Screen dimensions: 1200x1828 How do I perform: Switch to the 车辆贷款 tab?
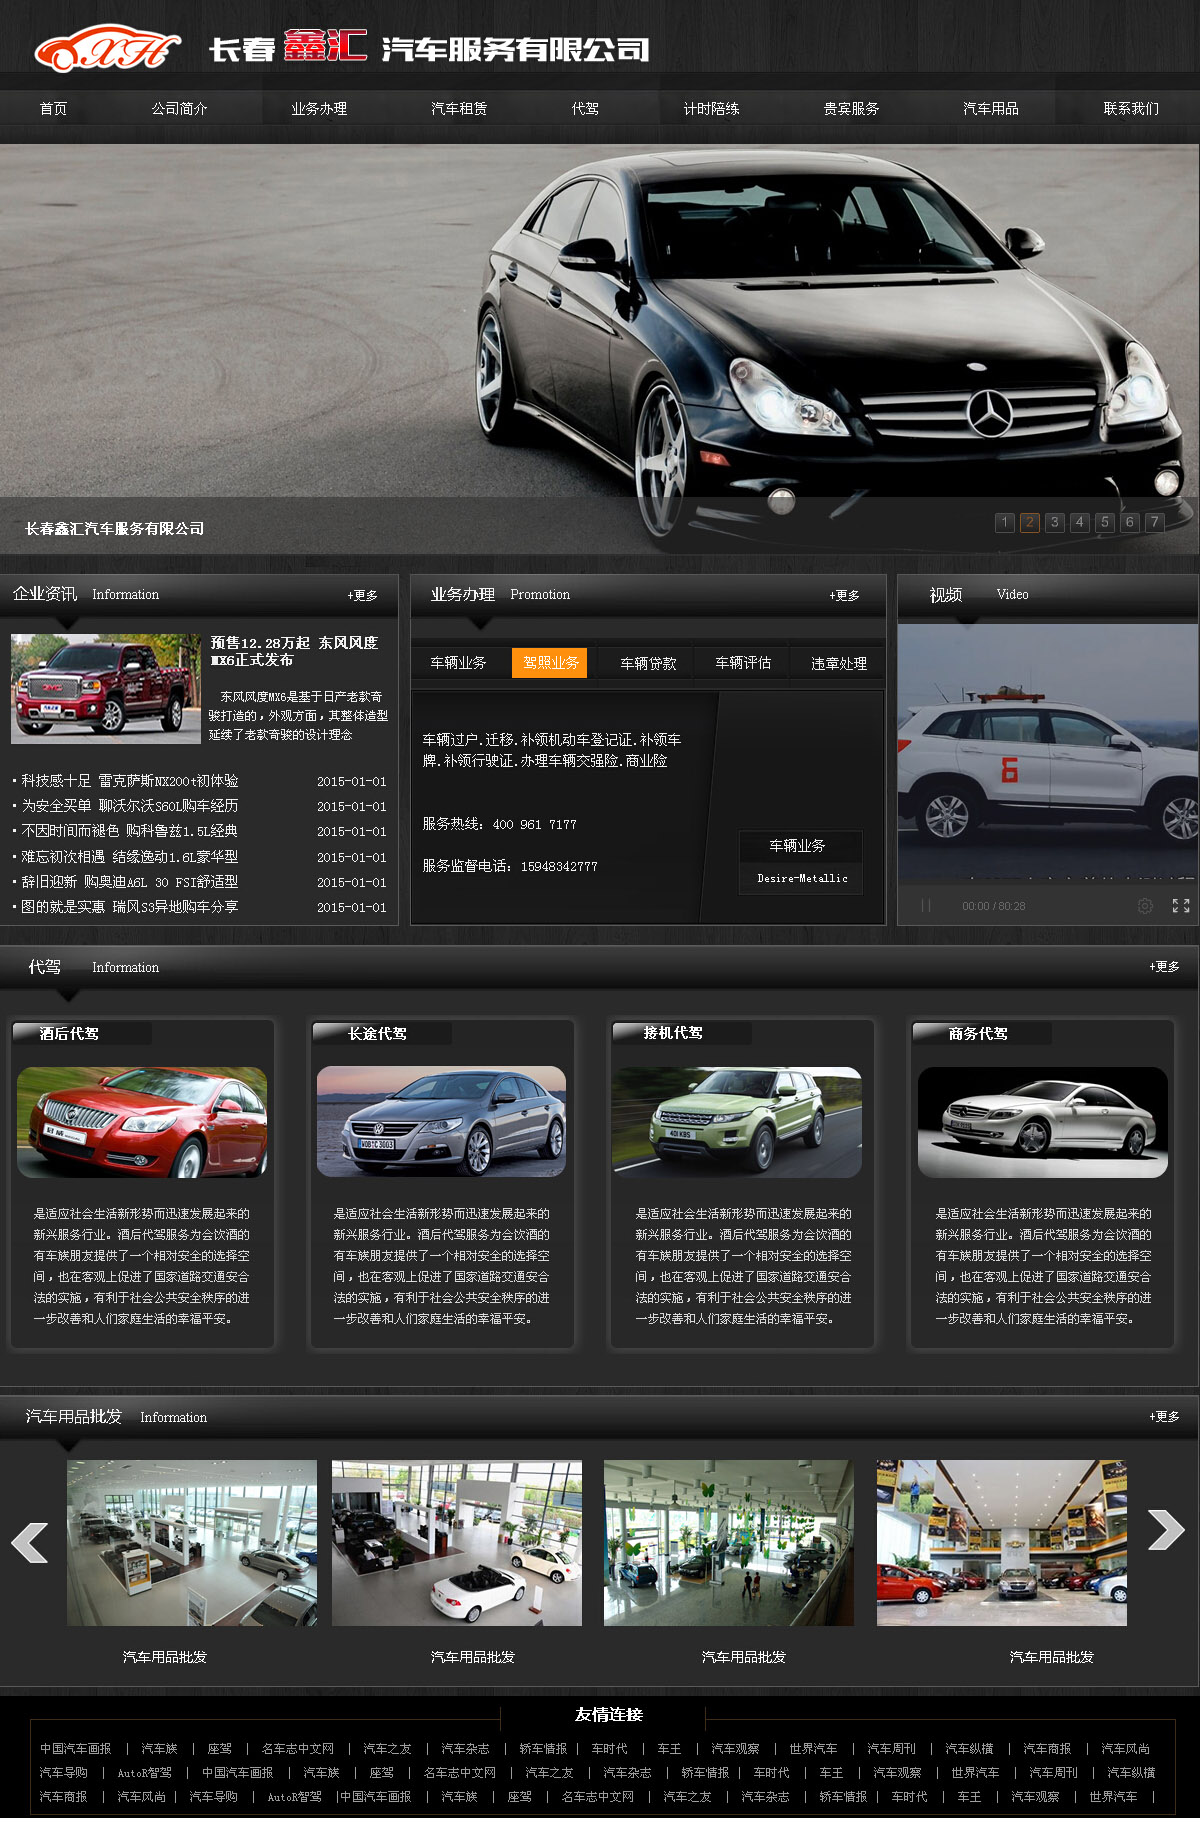(648, 663)
